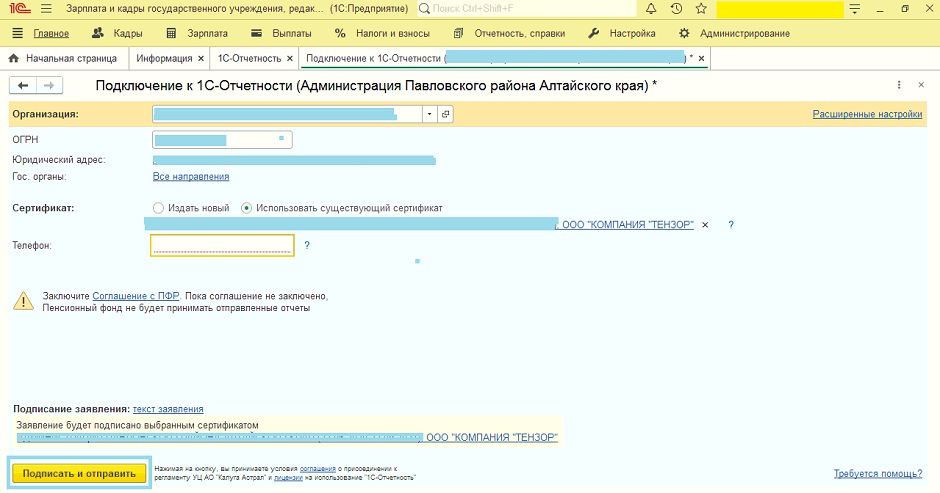Viewport: 940px width, 493px height.
Task: Open Кадры menu section
Action: [x=128, y=34]
